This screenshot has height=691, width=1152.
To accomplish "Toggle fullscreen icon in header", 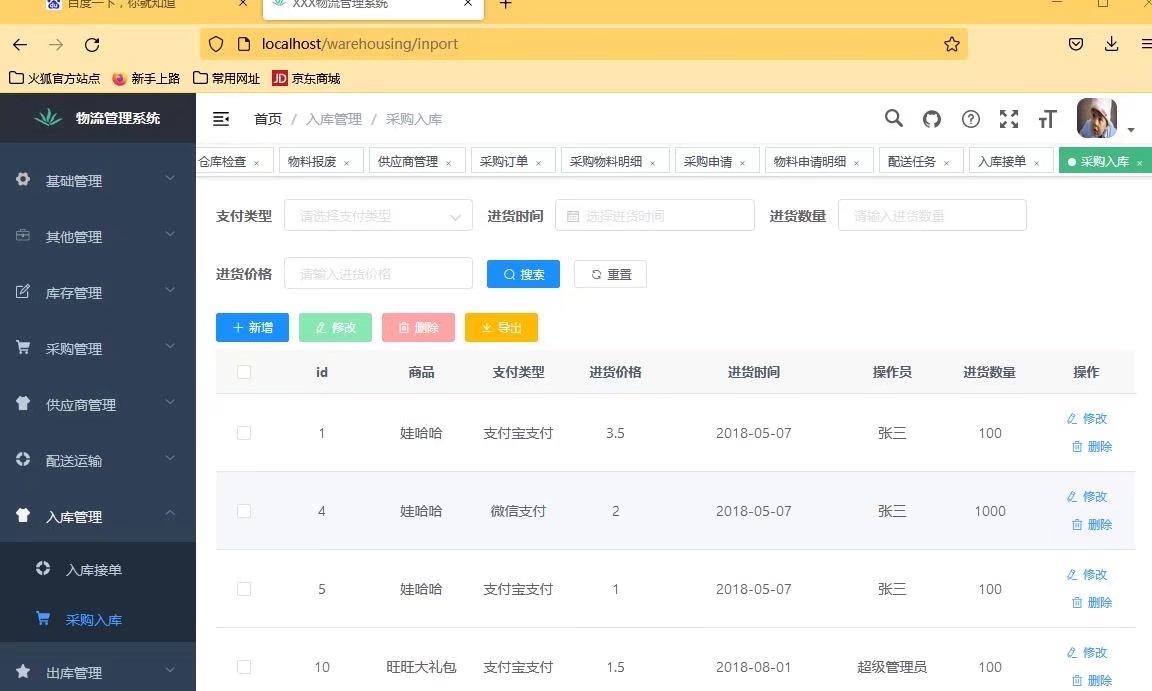I will (1009, 119).
